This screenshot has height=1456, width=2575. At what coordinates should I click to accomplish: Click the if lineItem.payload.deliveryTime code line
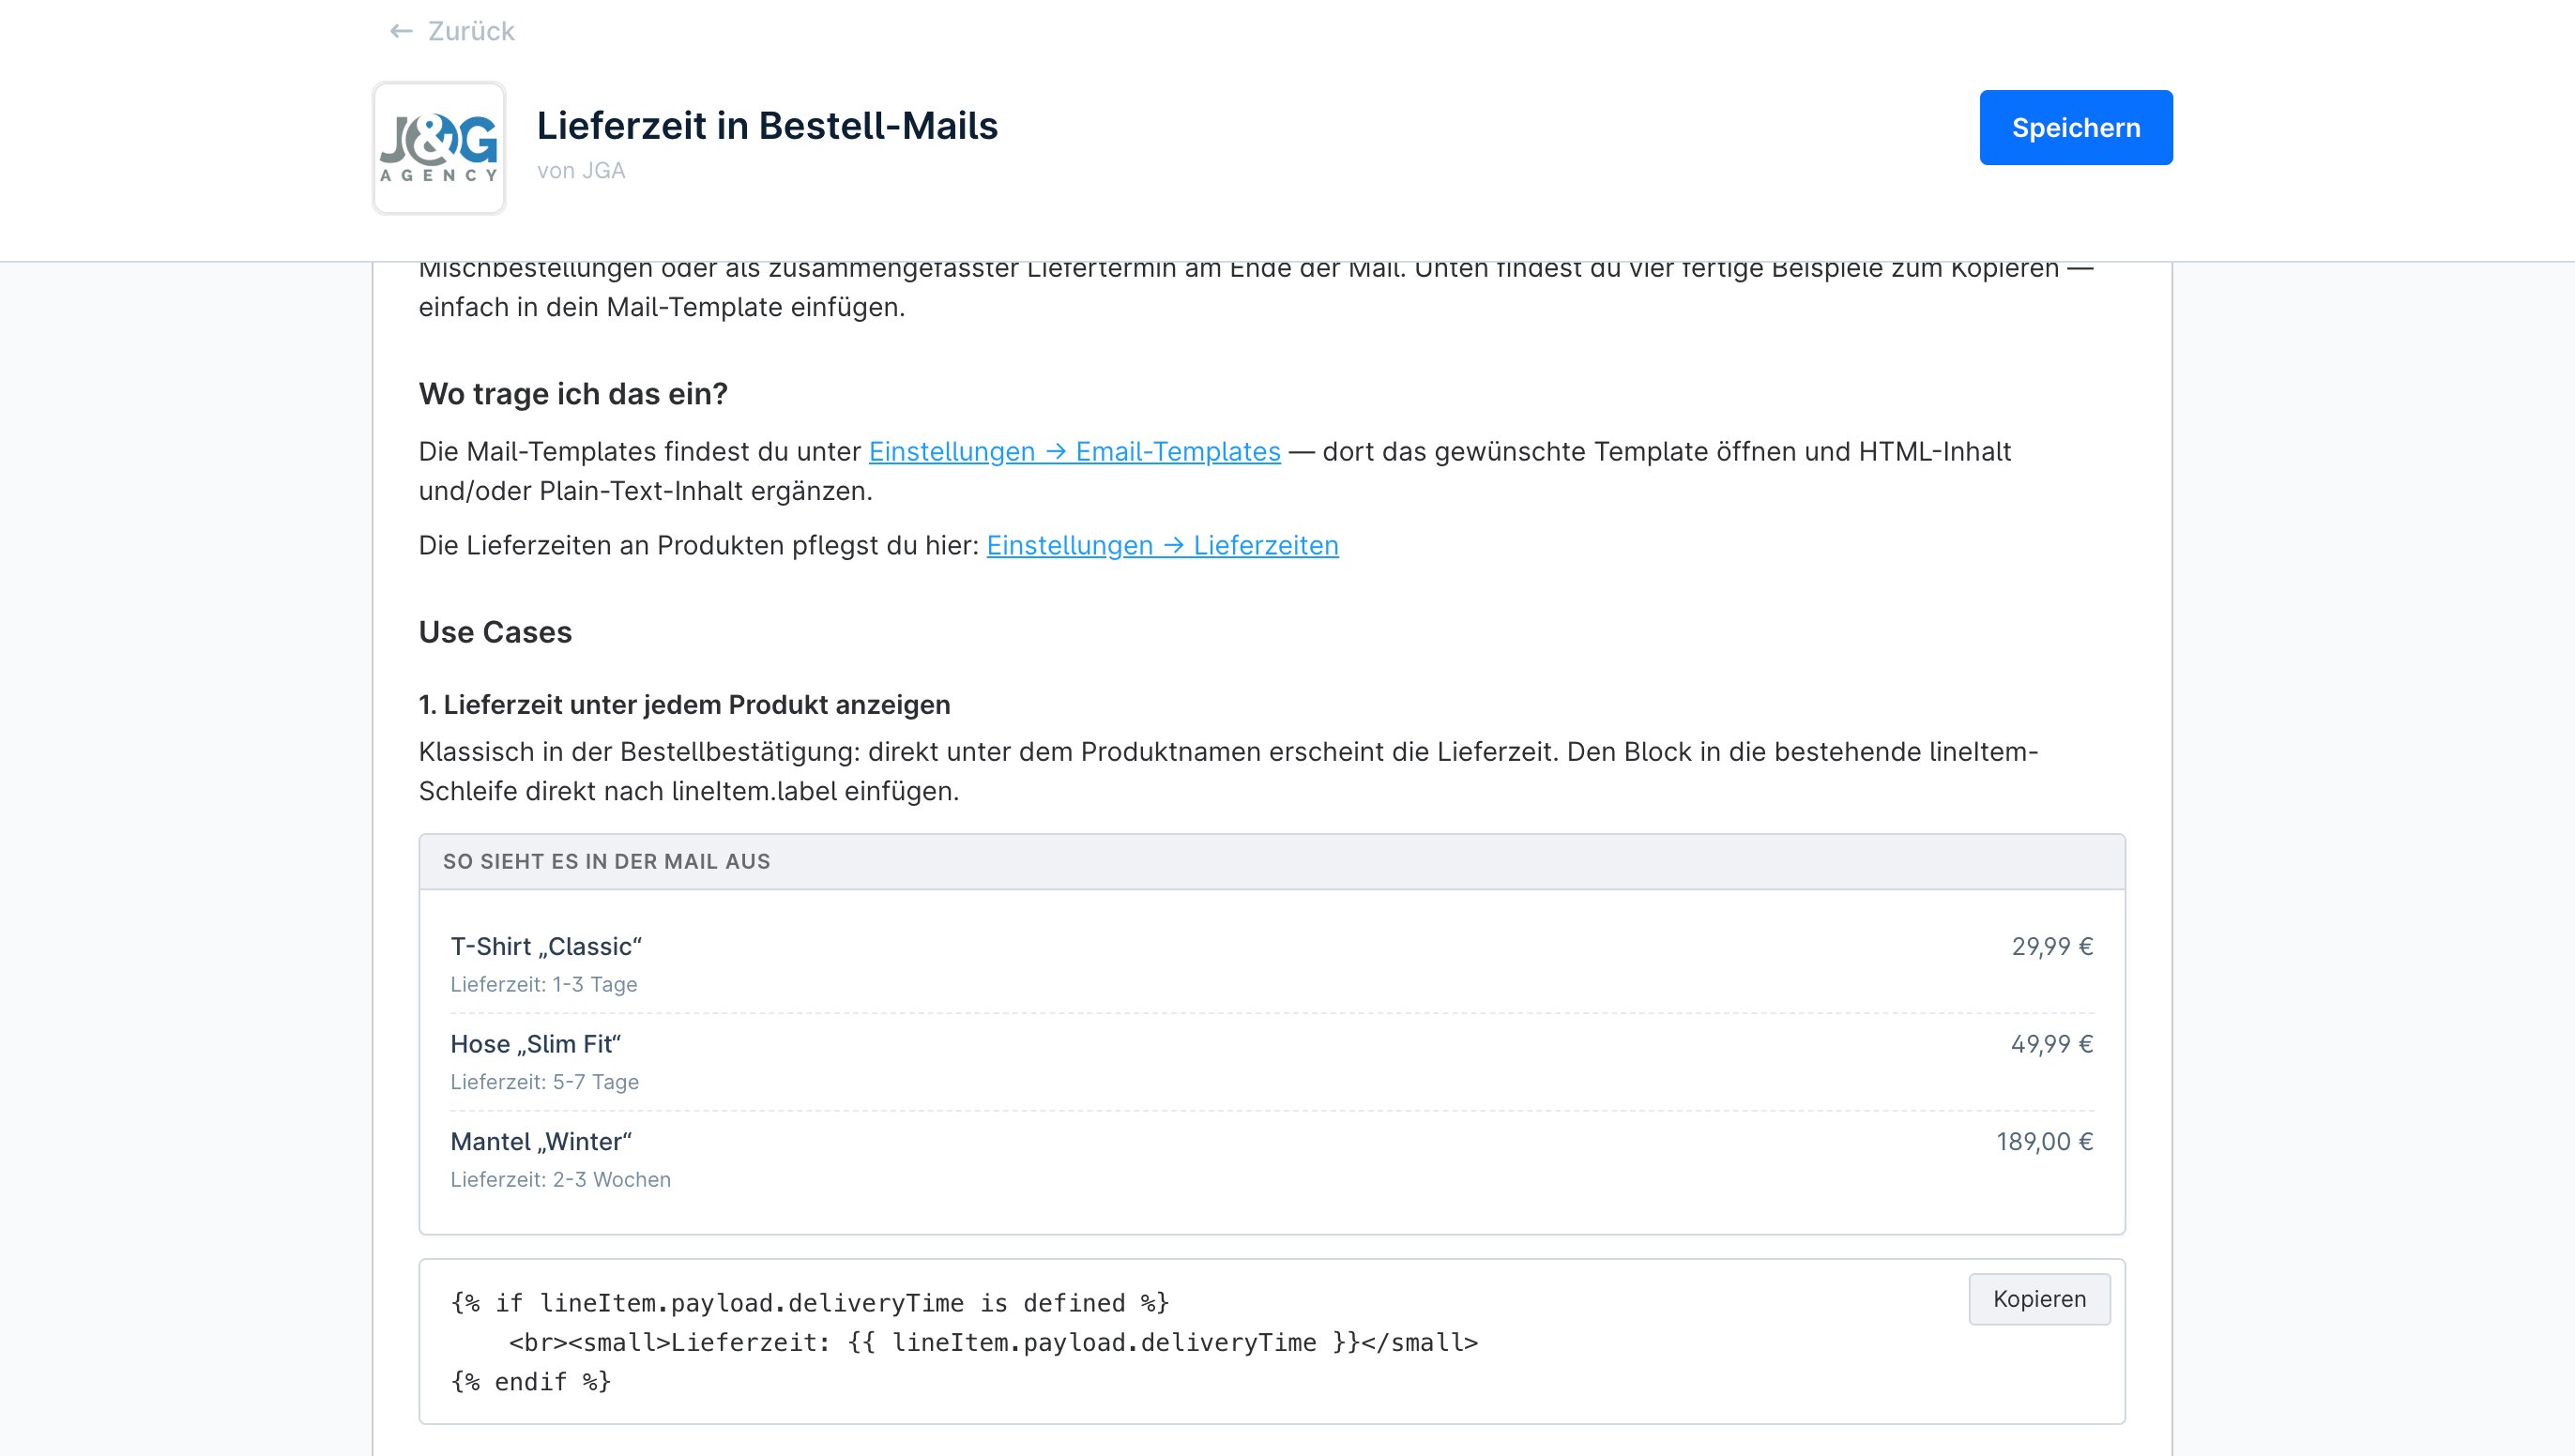[x=810, y=1303]
